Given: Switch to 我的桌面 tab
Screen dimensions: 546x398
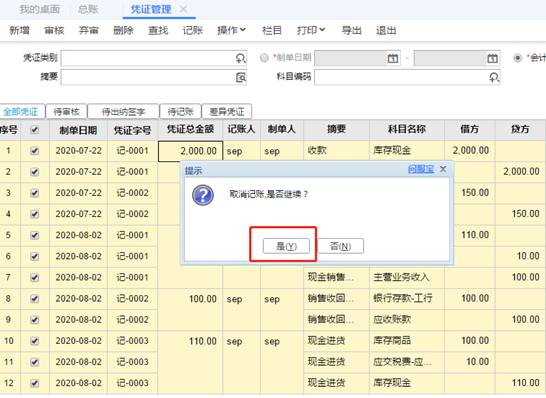Looking at the screenshot, I should click(40, 9).
